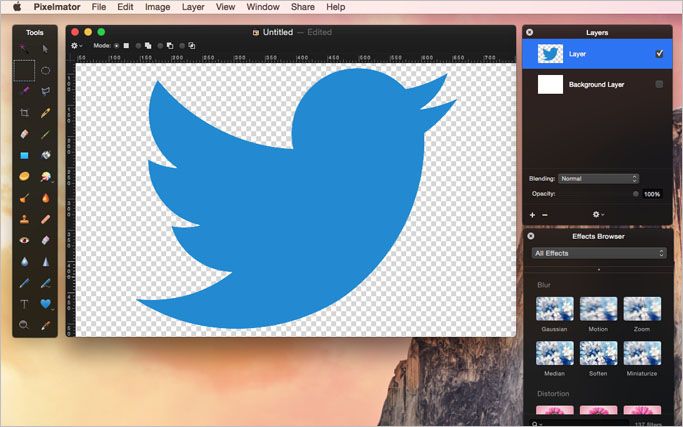Select the color-wheel lollipop Twirl tool
683x427 pixels.
(45, 176)
